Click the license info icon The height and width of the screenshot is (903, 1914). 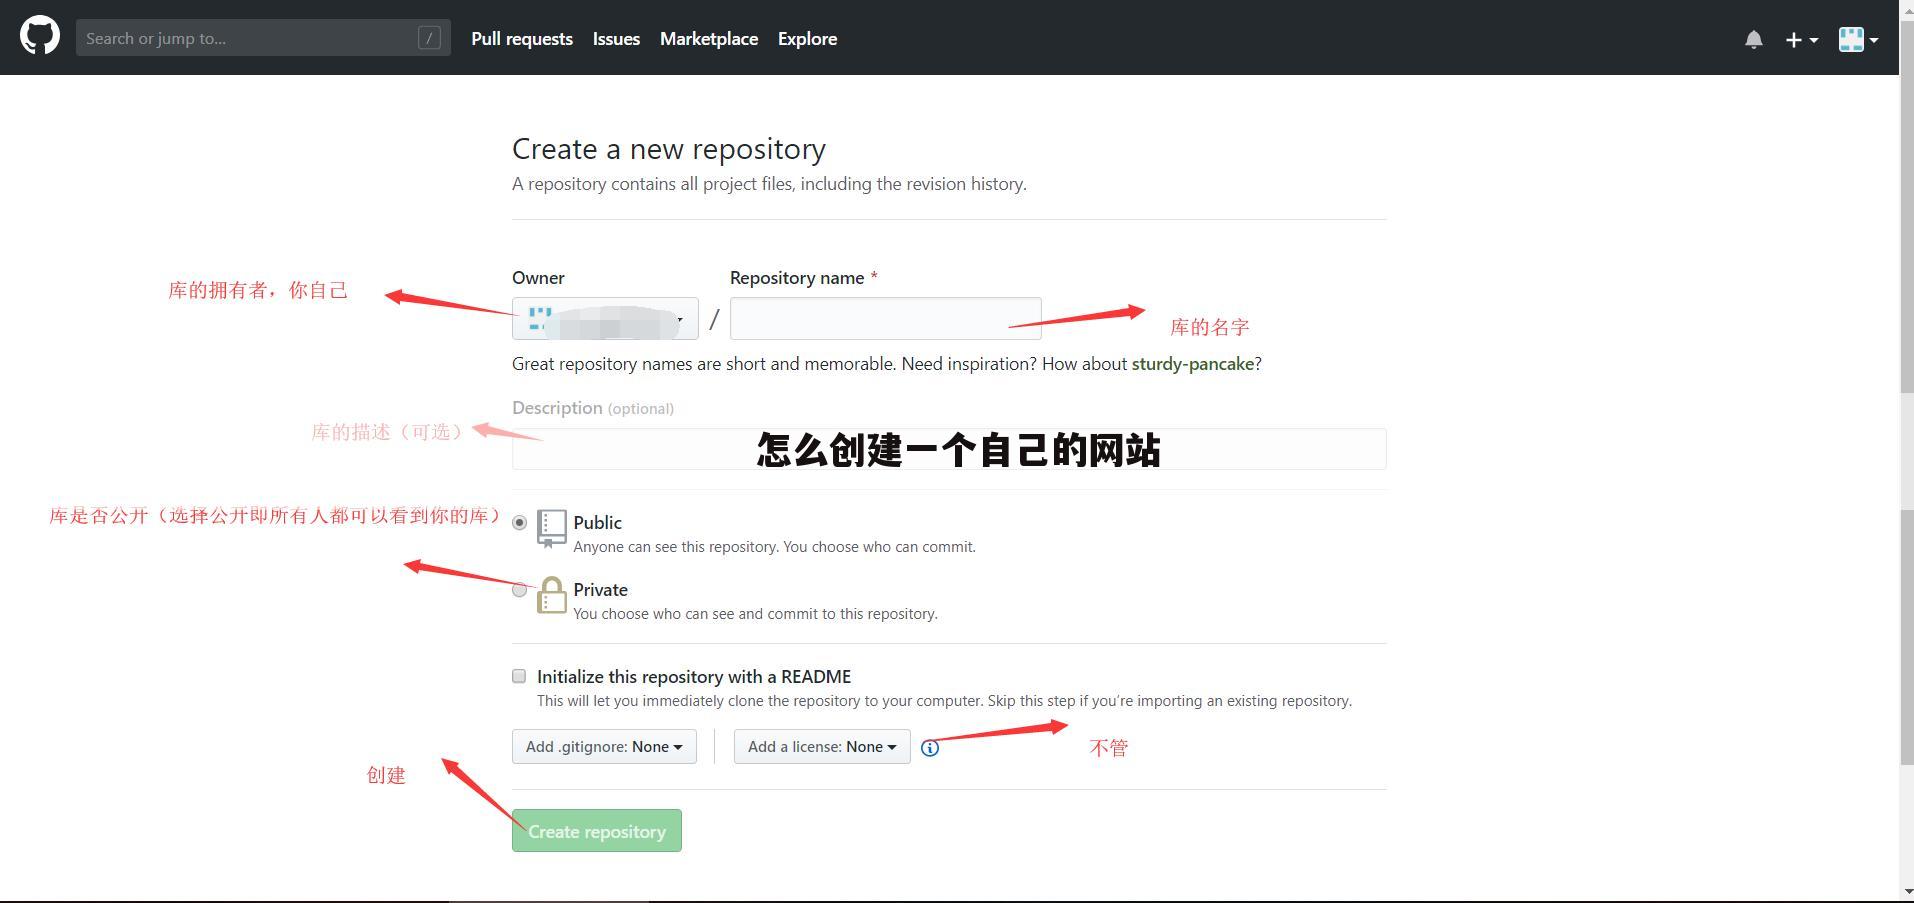click(930, 748)
